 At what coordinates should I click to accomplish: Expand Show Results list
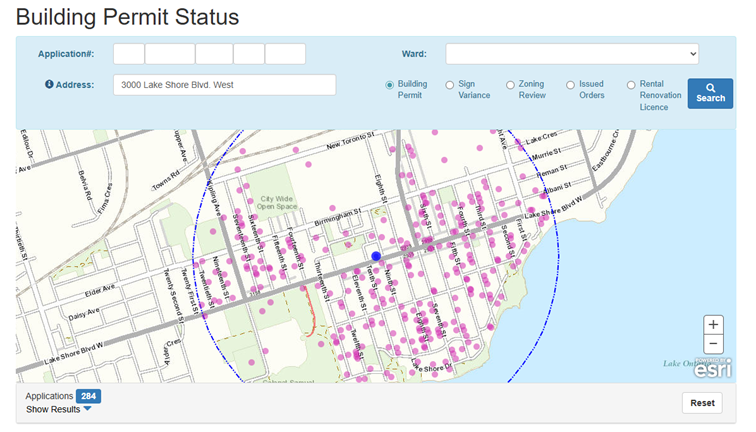point(53,409)
